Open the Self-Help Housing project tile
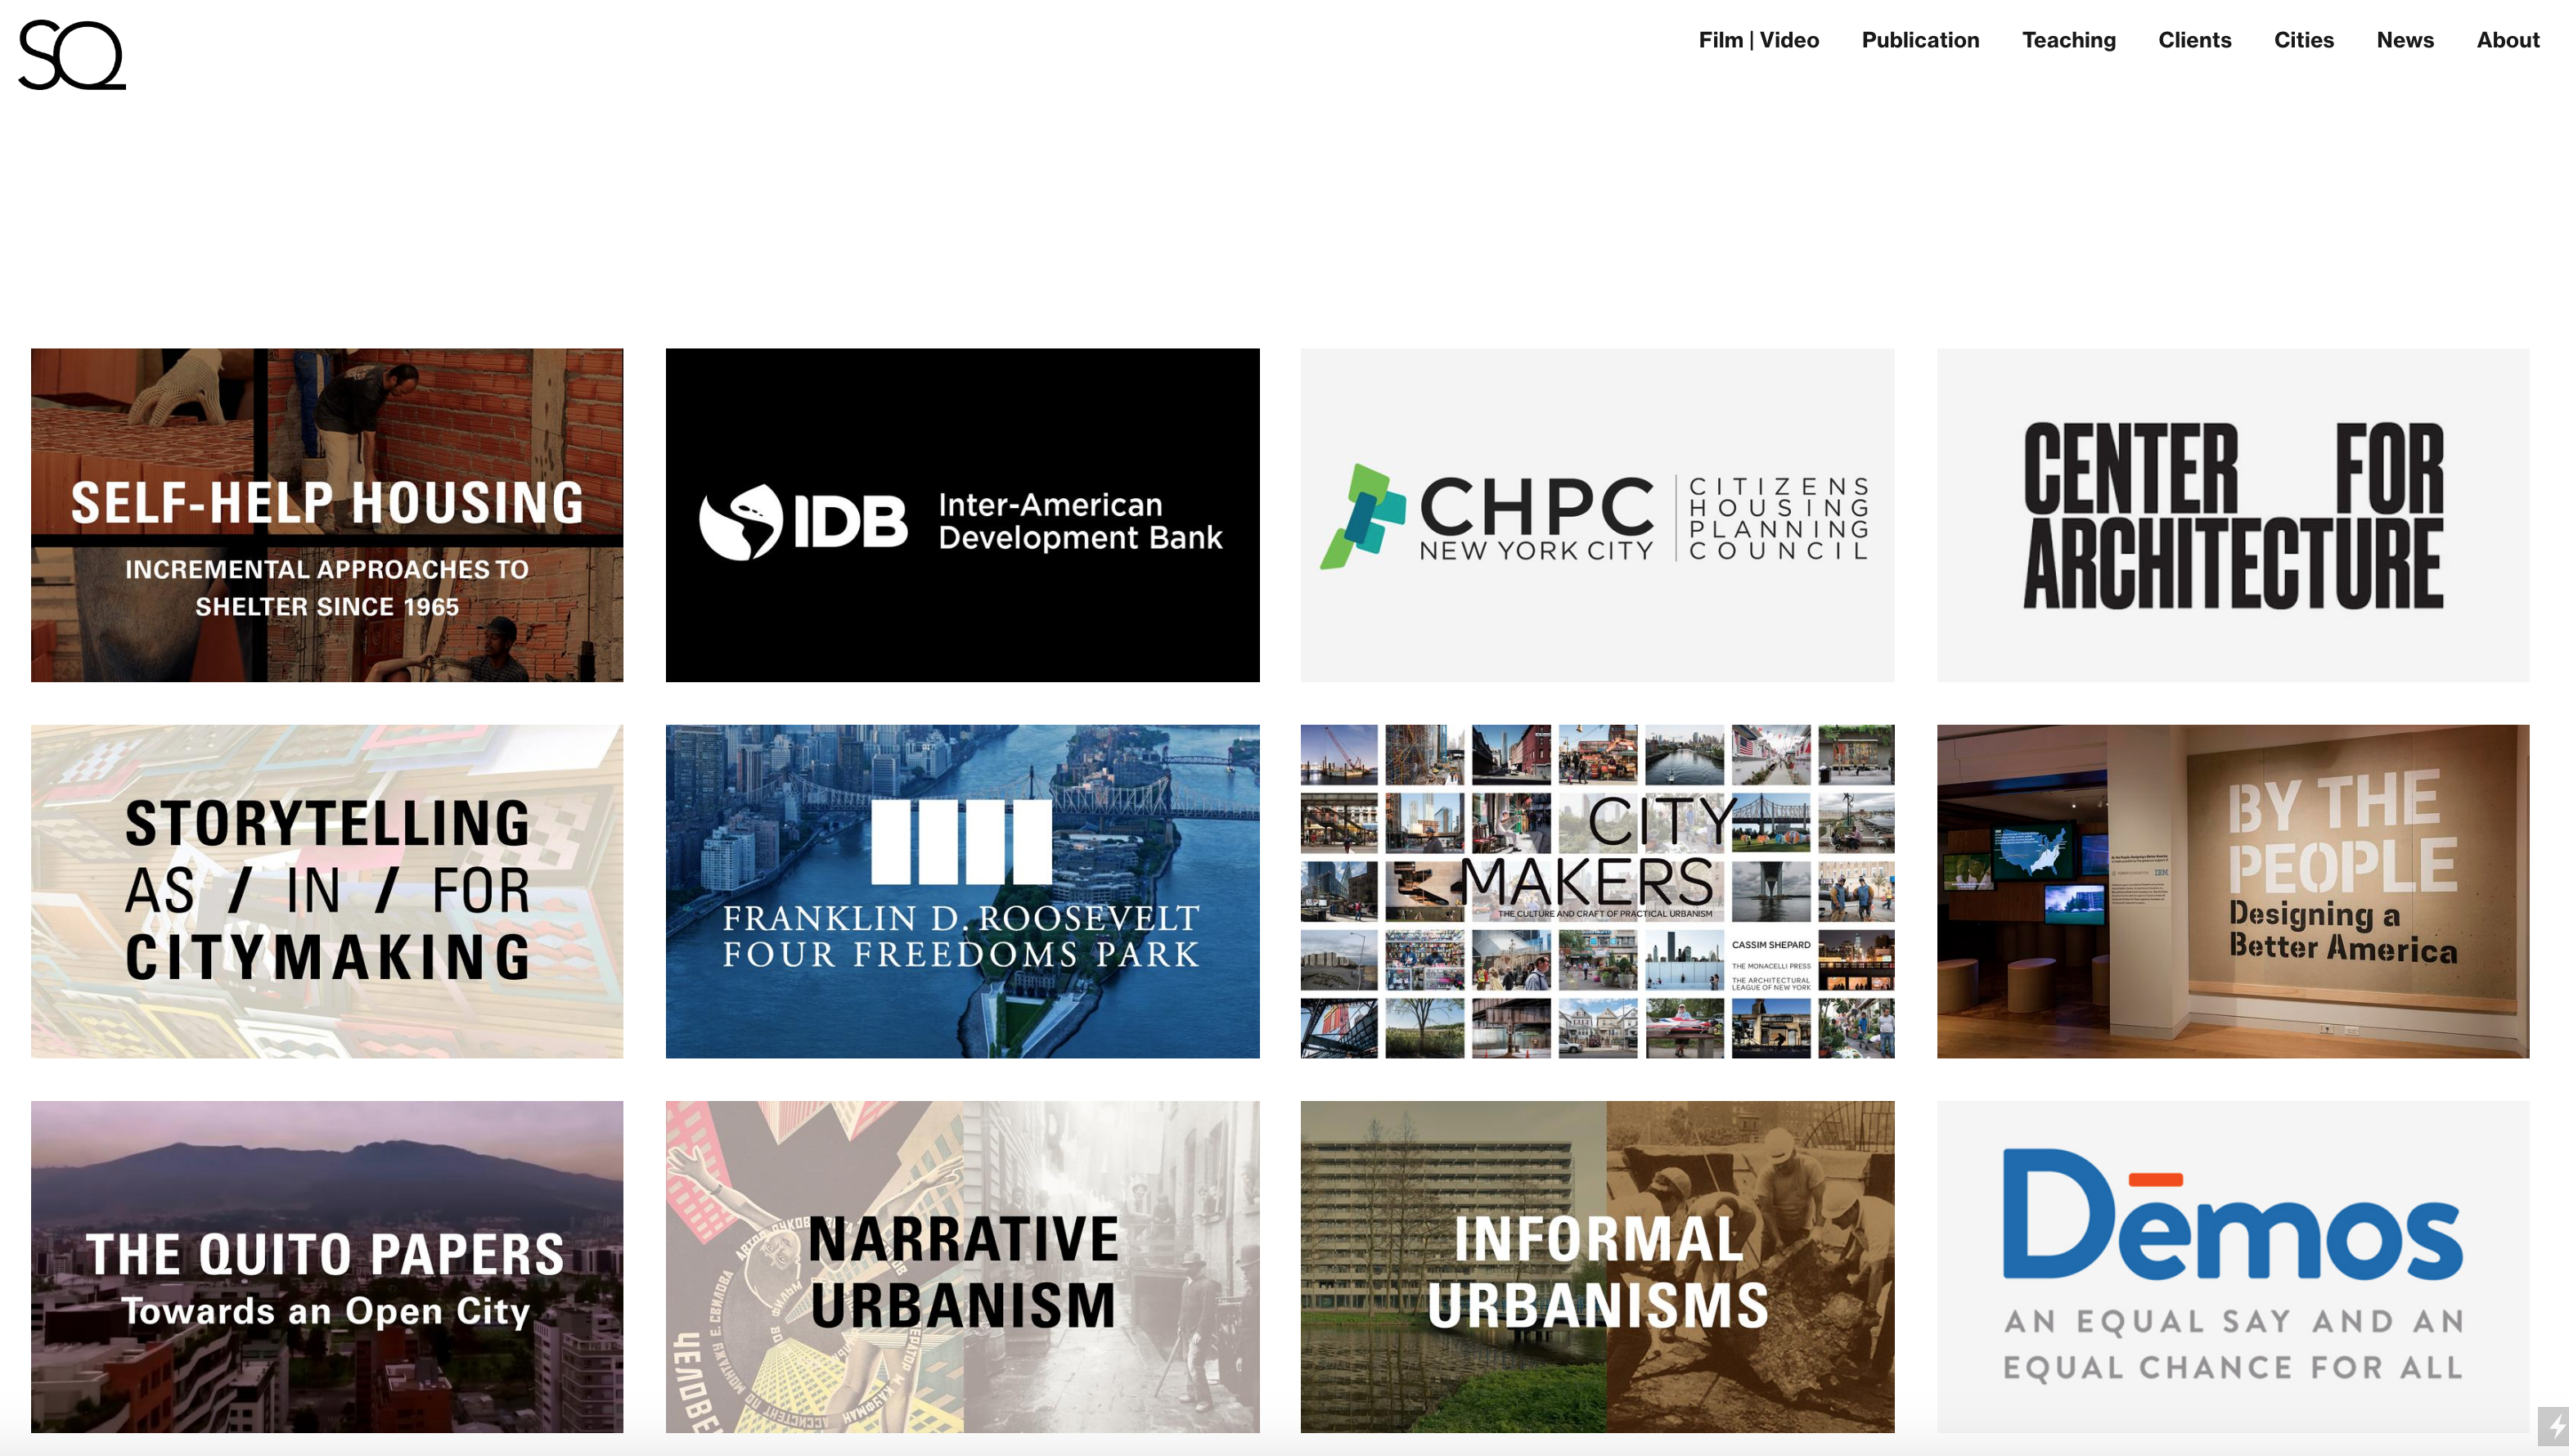The height and width of the screenshot is (1456, 2569). click(x=327, y=515)
